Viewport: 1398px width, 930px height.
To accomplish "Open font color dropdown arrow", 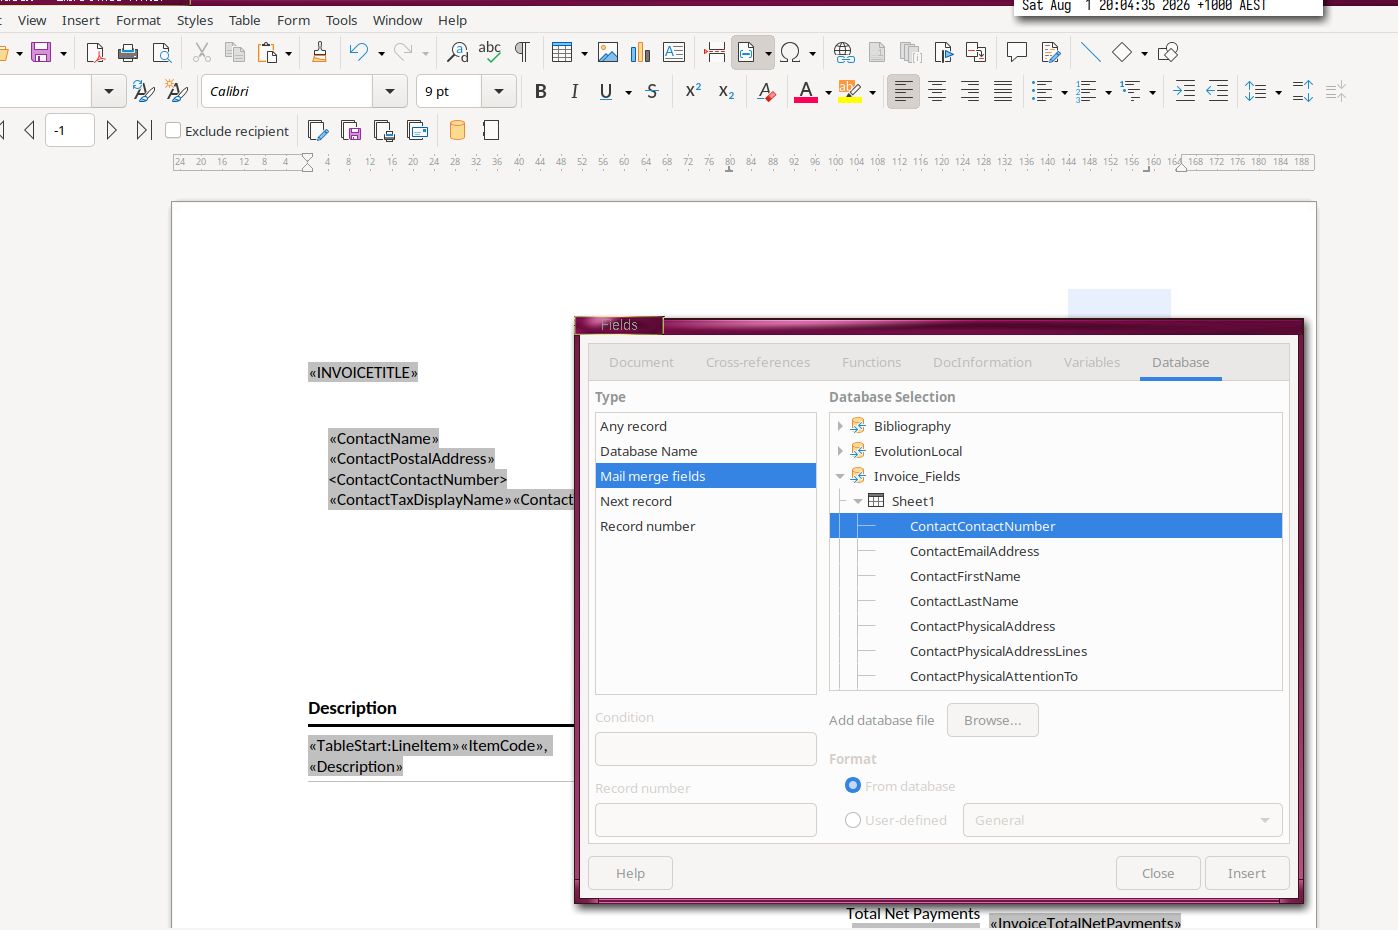I will point(828,92).
